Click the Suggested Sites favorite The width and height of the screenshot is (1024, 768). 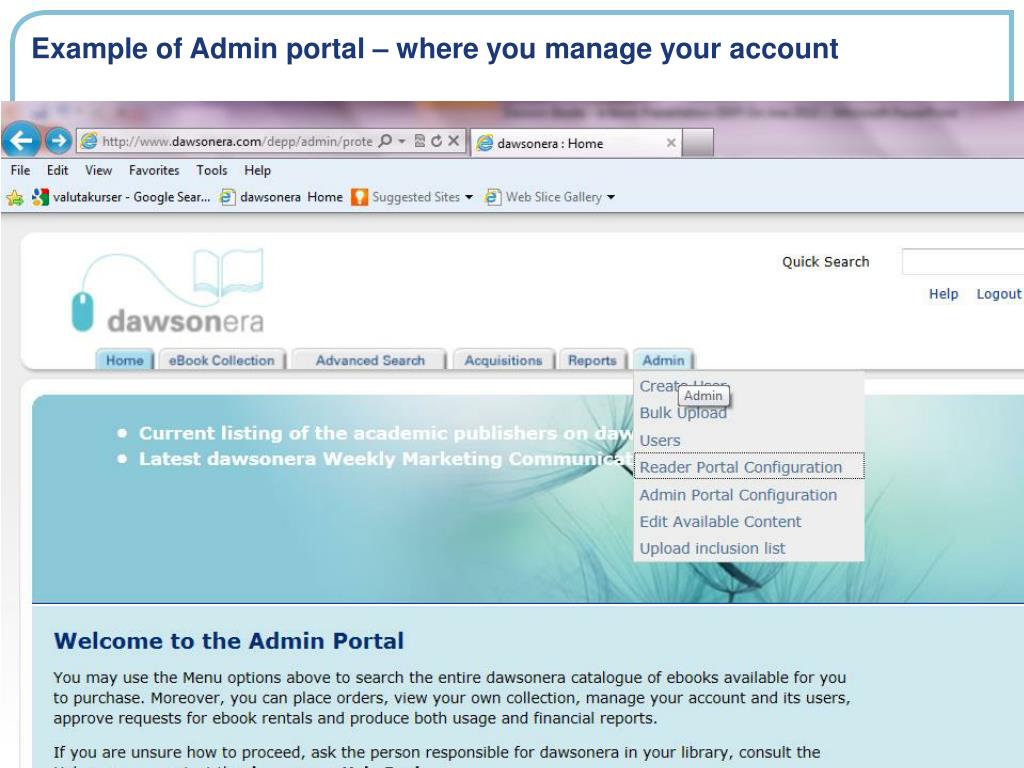(x=406, y=197)
